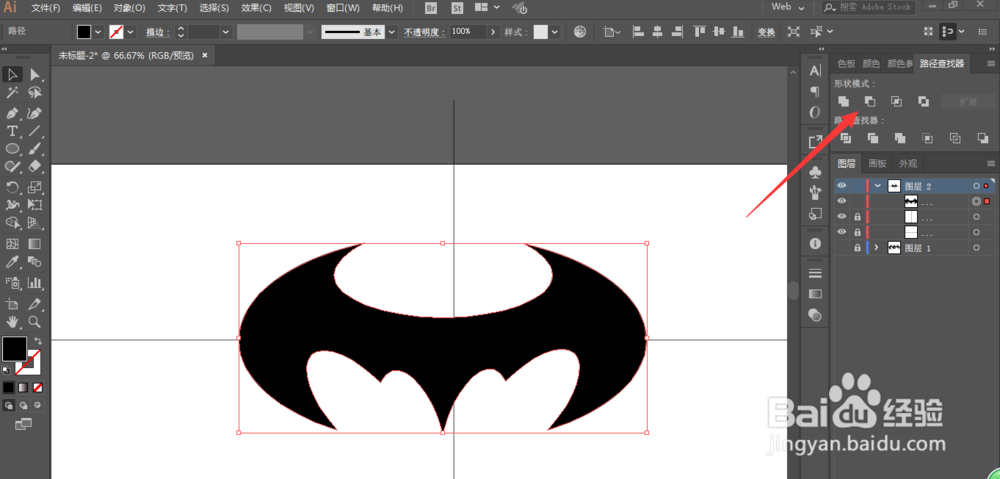
Task: Open stroke color dropdown in control bar
Action: pyautogui.click(x=131, y=32)
